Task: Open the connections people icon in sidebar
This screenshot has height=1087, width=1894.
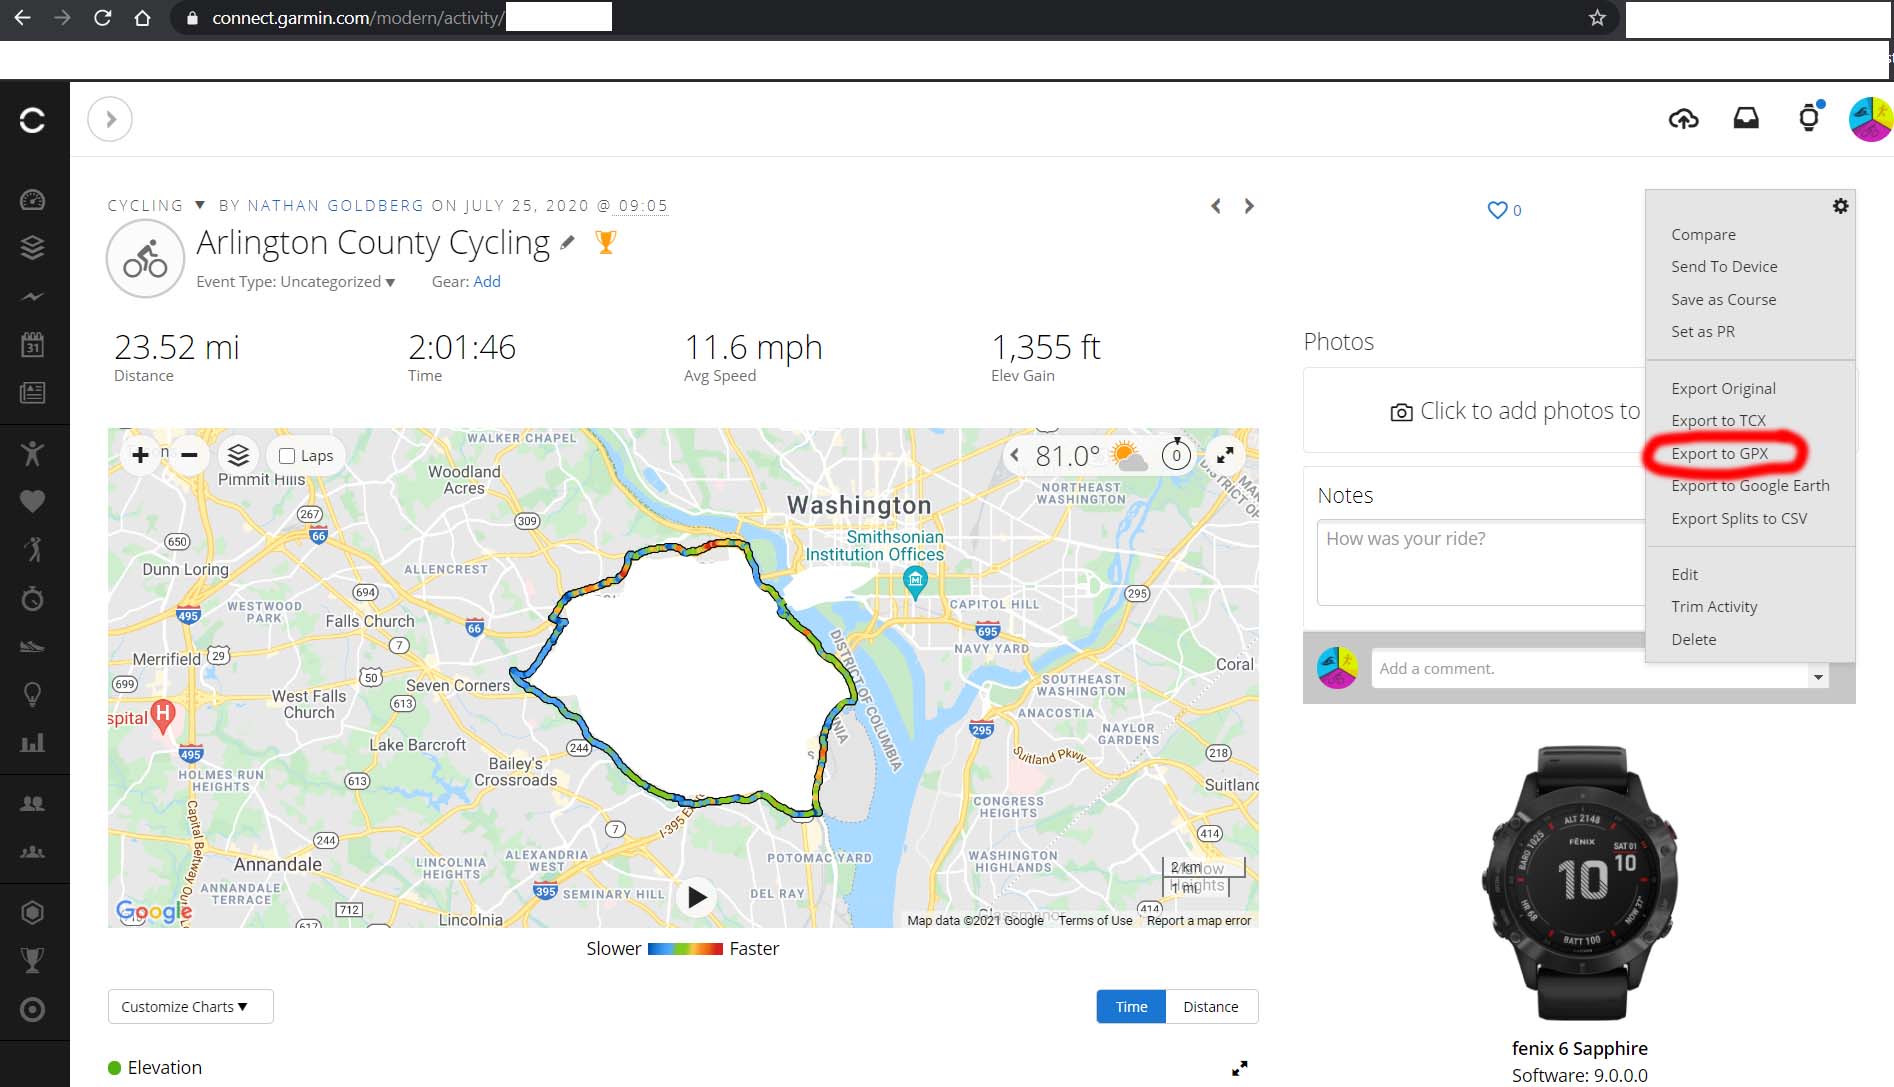Action: (x=32, y=803)
